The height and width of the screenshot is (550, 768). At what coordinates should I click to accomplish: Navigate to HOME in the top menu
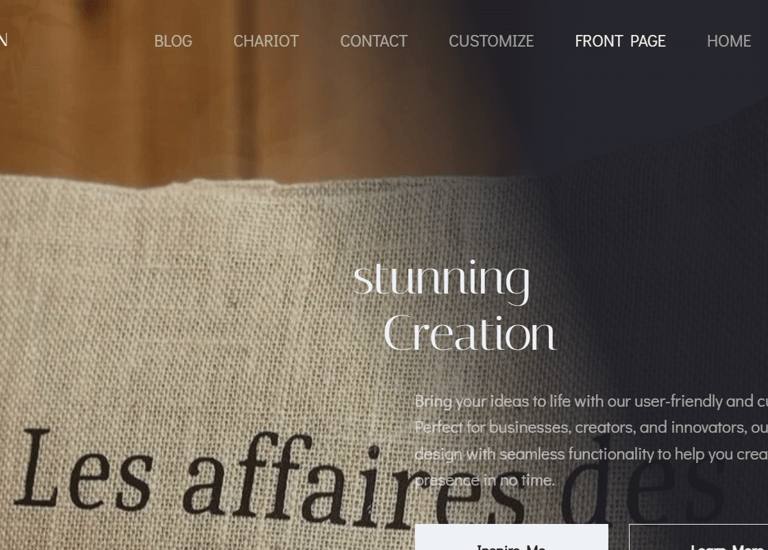729,41
